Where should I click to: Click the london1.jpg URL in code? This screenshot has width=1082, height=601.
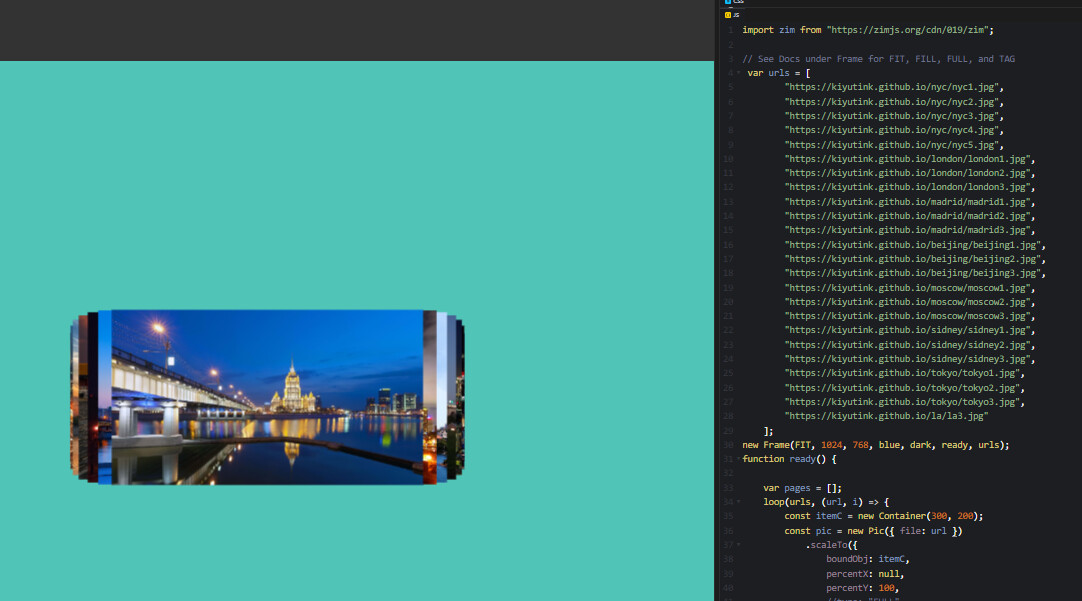click(x=908, y=159)
